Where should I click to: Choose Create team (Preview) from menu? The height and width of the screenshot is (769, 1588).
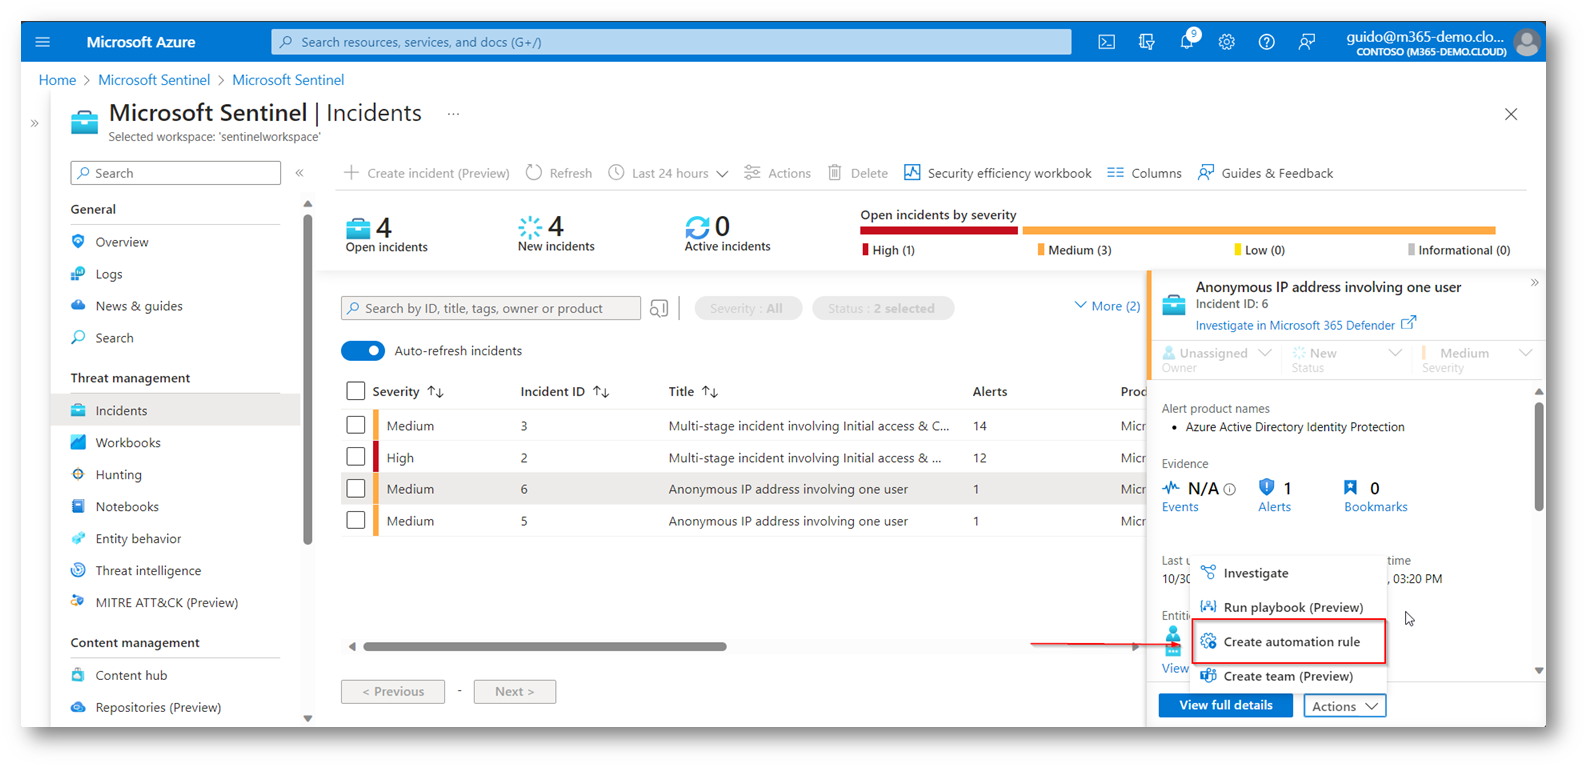point(1288,676)
